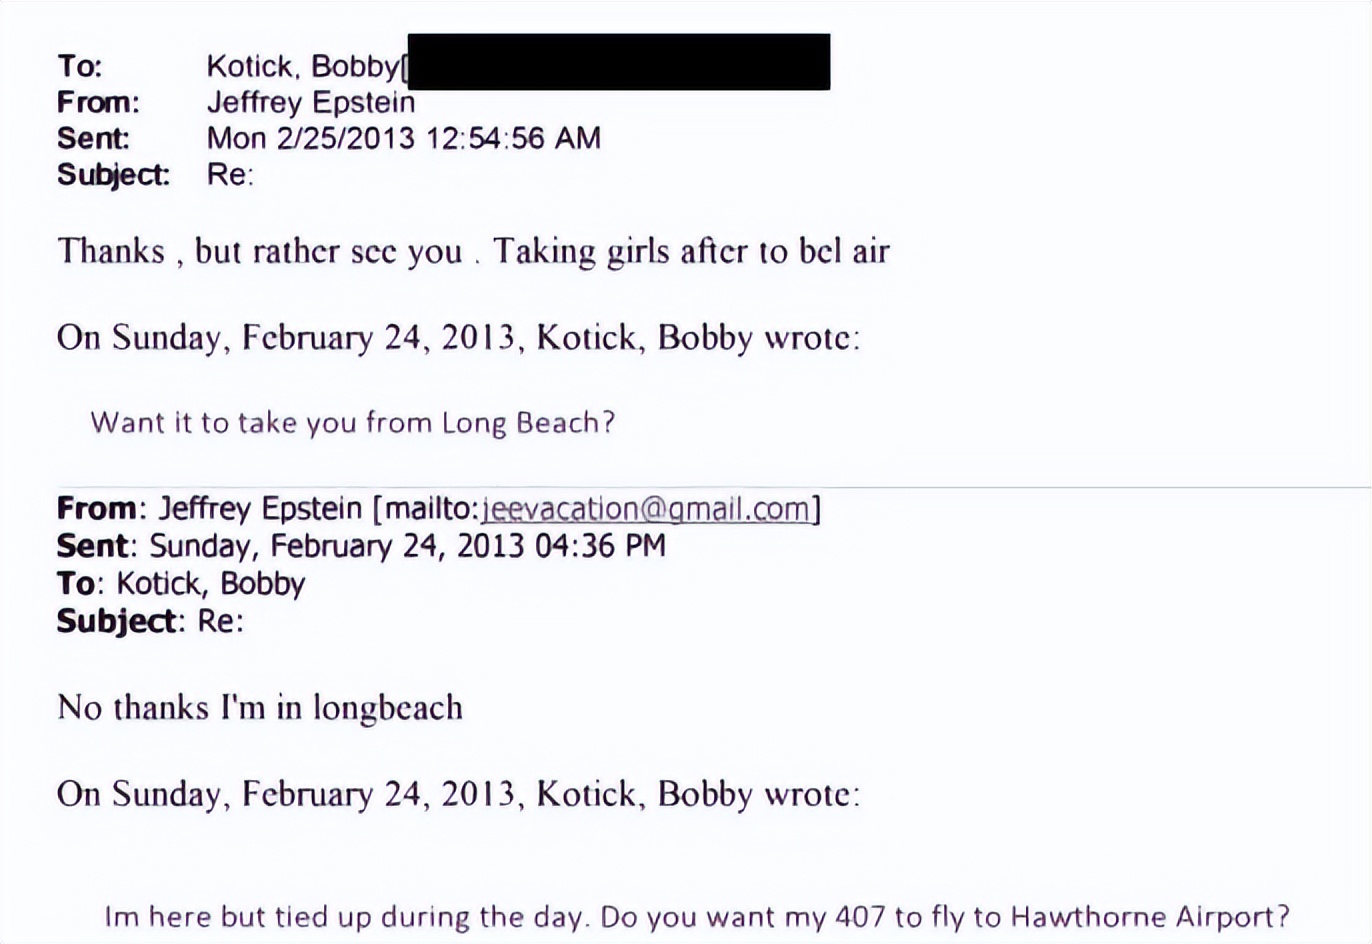Viewport: 1372px width, 944px height.
Task: Click the black redacted bar after Kotick, Bobby
Action: click(618, 62)
